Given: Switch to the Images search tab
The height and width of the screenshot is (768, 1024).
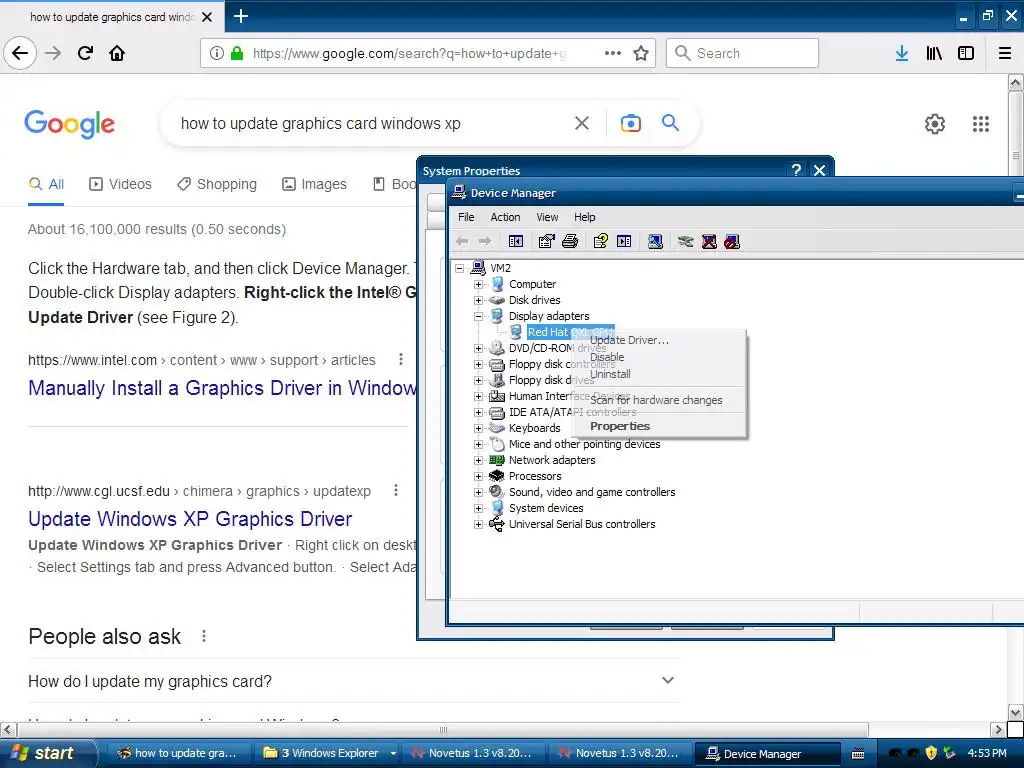Looking at the screenshot, I should click(314, 184).
